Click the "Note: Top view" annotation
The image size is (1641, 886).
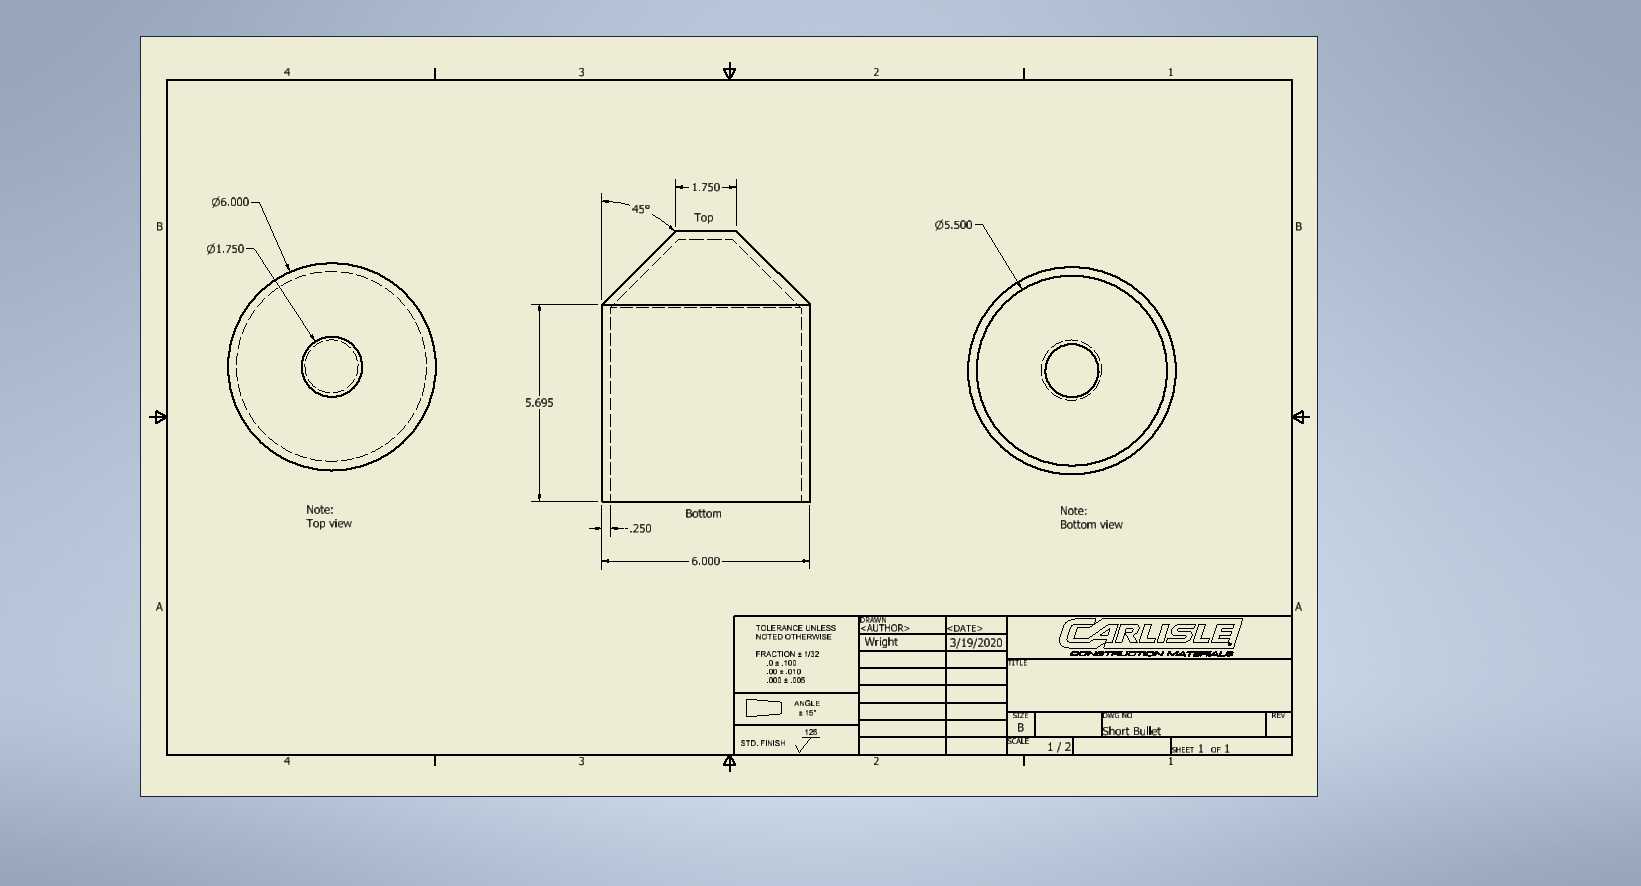pos(329,517)
